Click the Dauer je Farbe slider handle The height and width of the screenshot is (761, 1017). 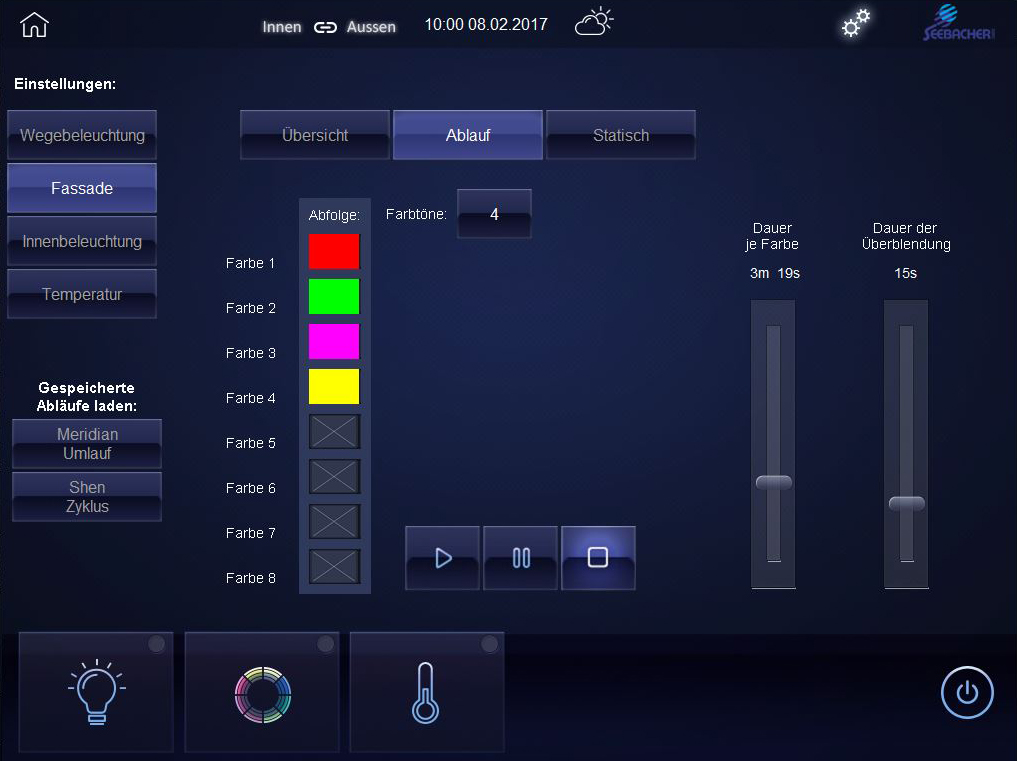(773, 483)
